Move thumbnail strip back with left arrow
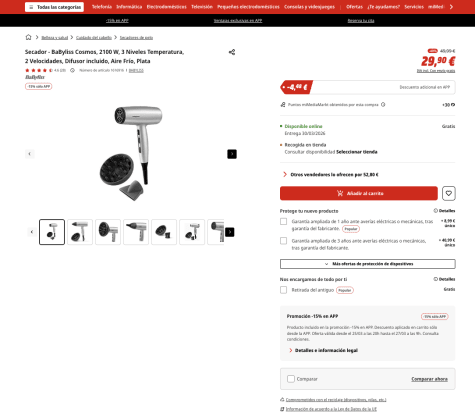Screen dimensions: 475x413 (x=32, y=232)
